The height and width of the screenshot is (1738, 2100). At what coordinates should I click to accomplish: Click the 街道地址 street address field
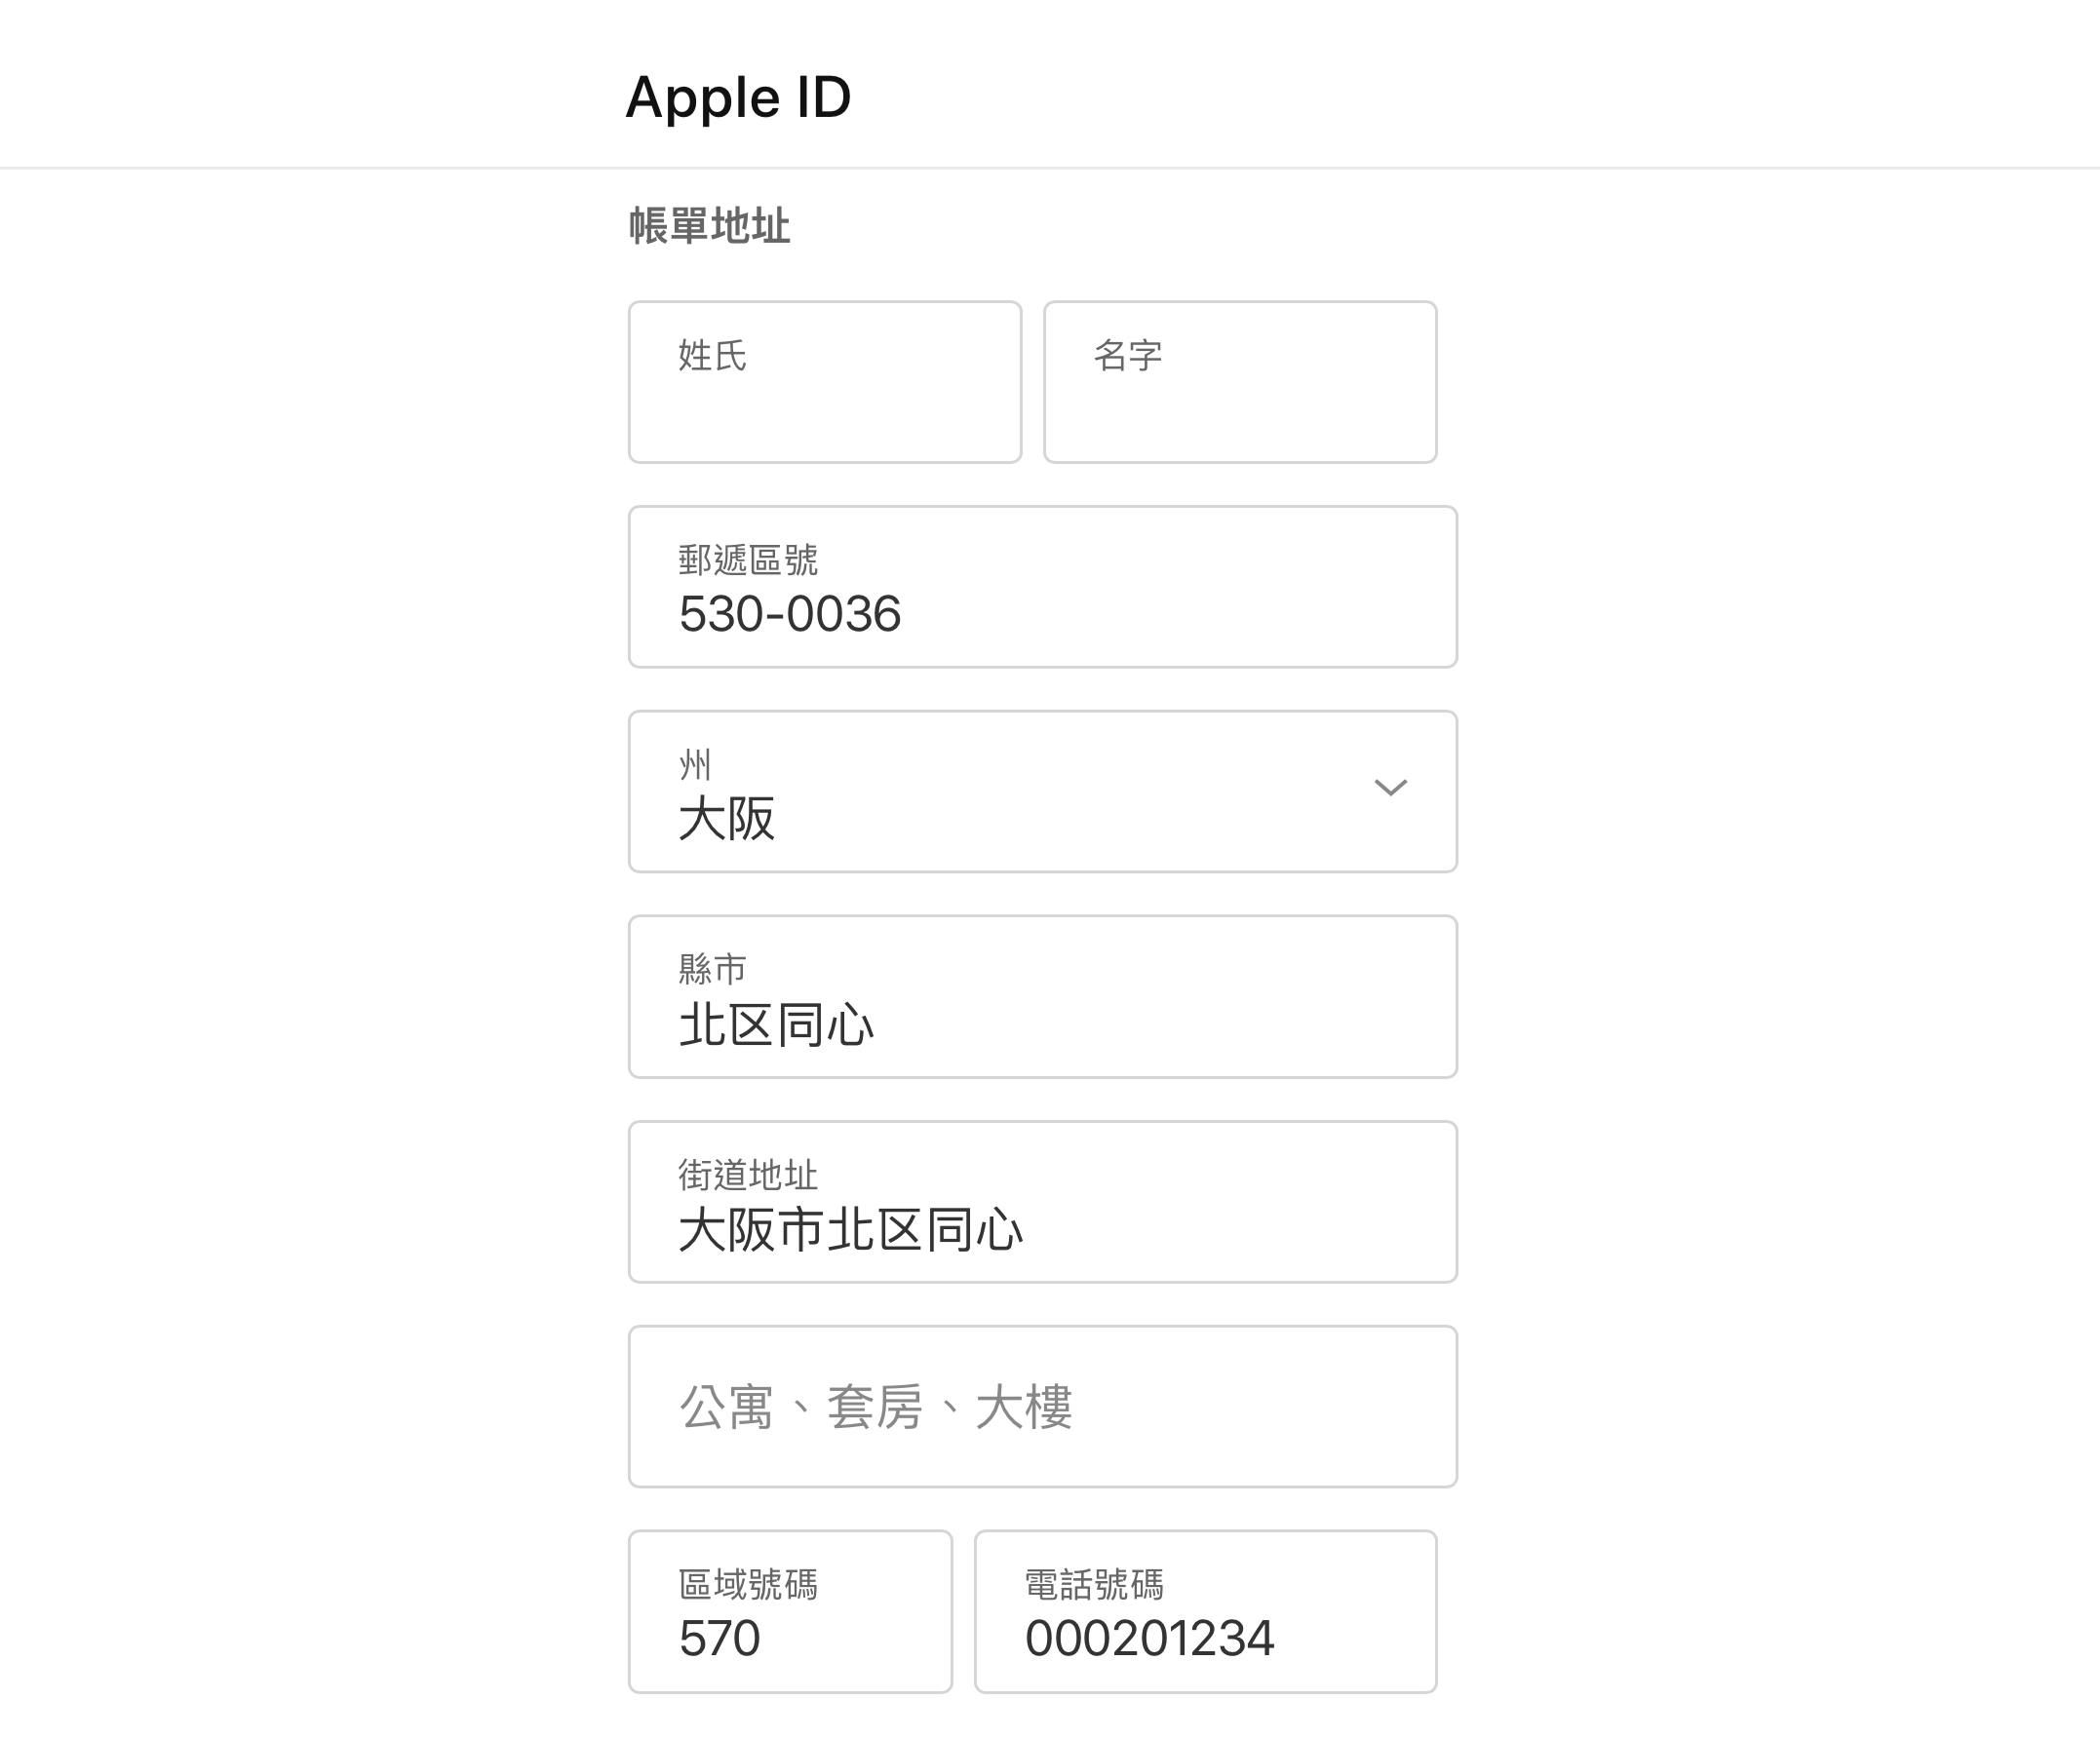1043,1202
